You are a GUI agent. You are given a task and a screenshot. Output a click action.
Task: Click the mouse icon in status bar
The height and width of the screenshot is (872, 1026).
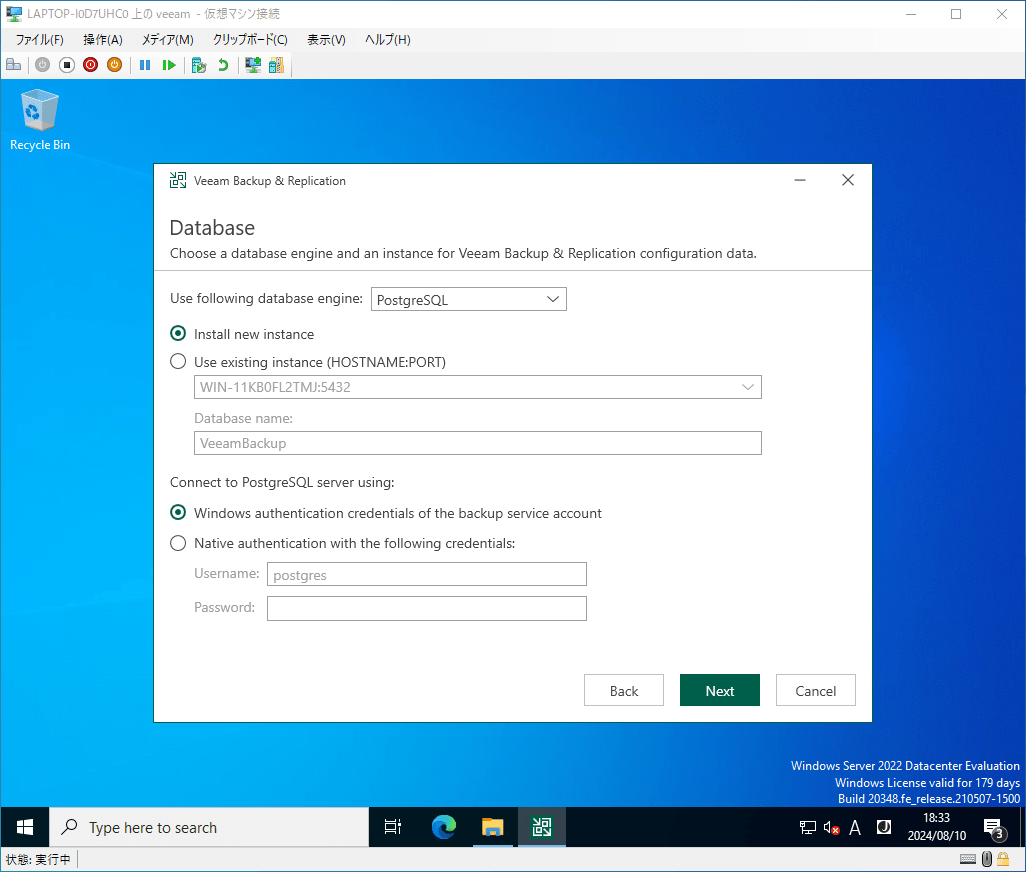click(987, 859)
